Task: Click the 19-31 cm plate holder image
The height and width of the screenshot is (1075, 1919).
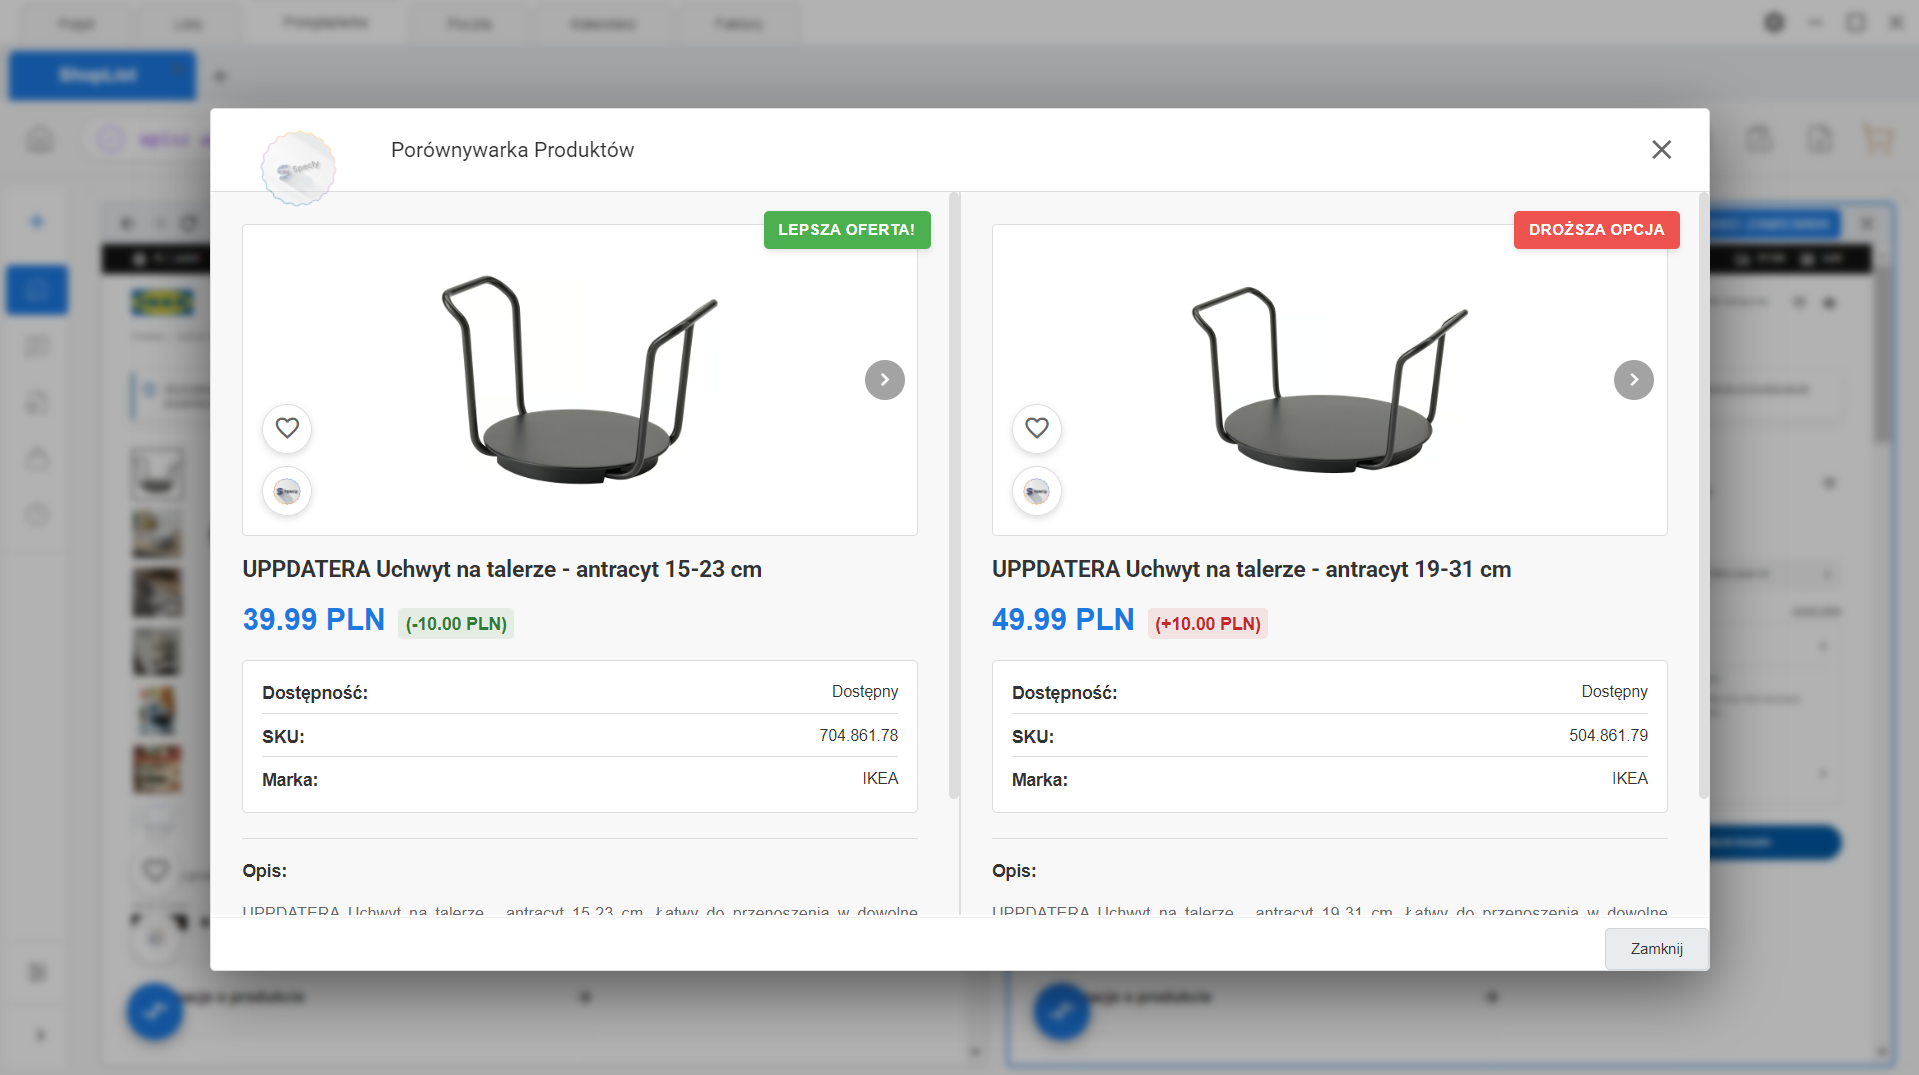Action: pyautogui.click(x=1328, y=380)
